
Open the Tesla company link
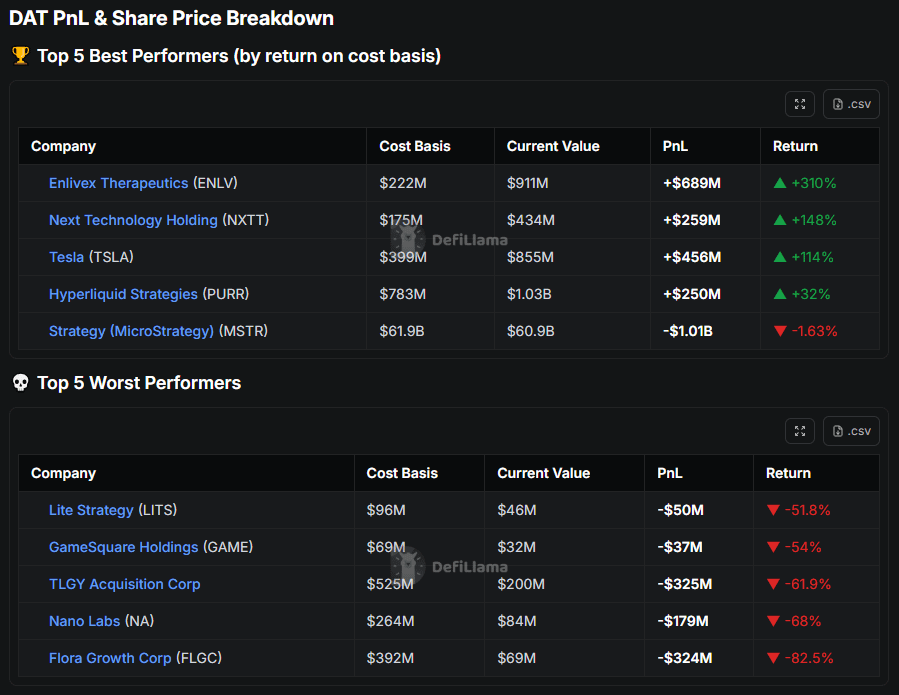[67, 257]
